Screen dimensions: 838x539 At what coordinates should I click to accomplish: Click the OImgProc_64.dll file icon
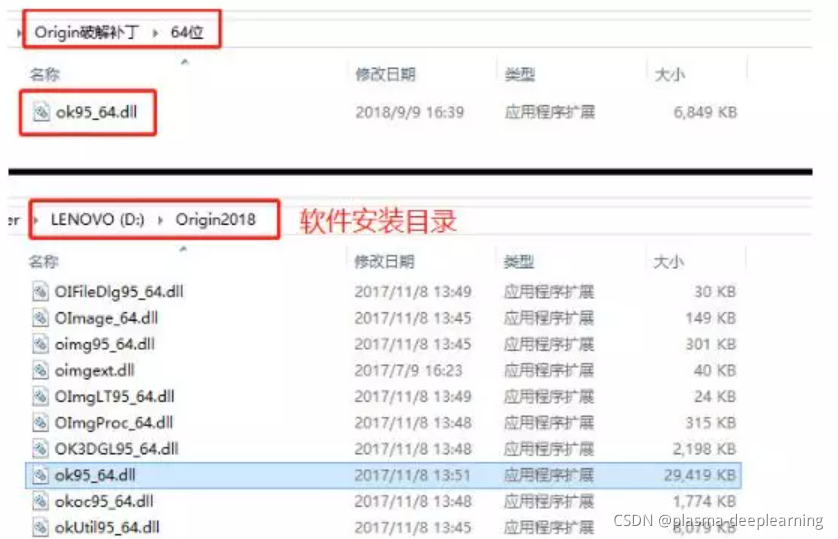(x=40, y=423)
